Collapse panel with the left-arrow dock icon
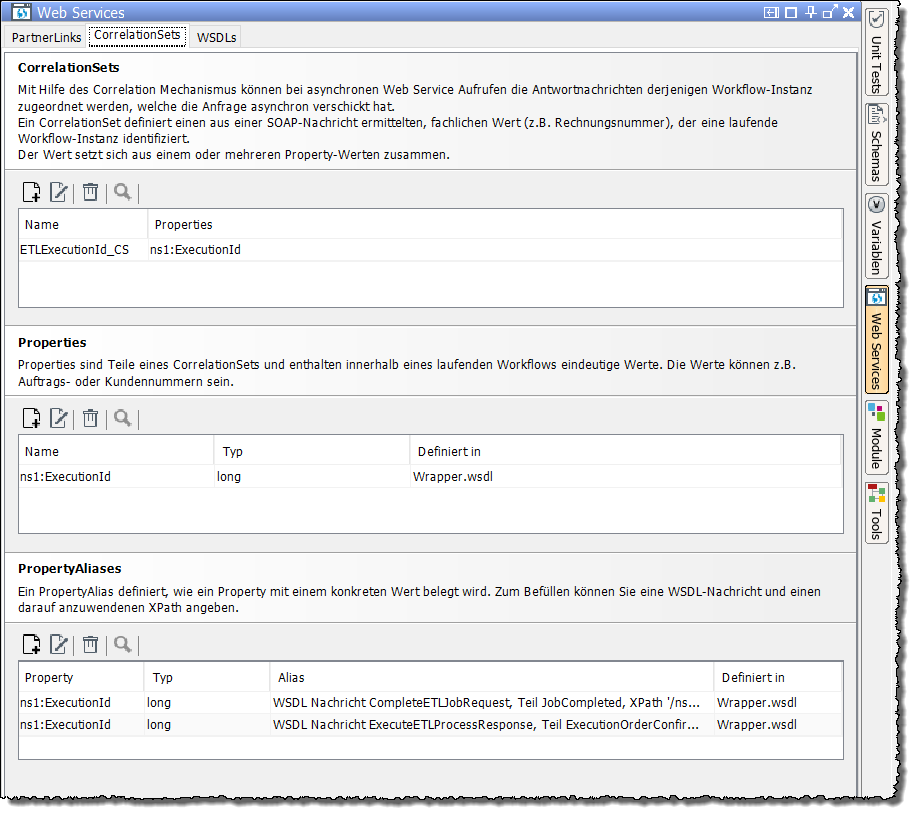The width and height of the screenshot is (917, 817). [771, 13]
